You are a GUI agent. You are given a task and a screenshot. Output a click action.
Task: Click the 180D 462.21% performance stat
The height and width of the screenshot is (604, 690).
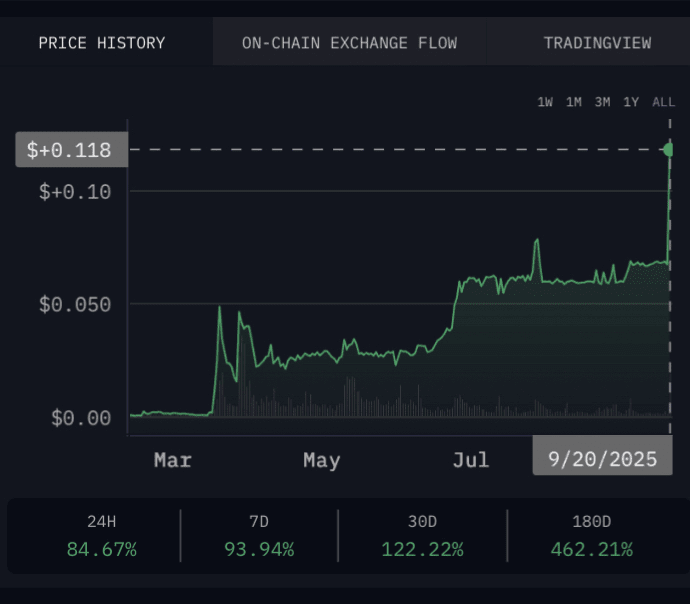coord(591,537)
